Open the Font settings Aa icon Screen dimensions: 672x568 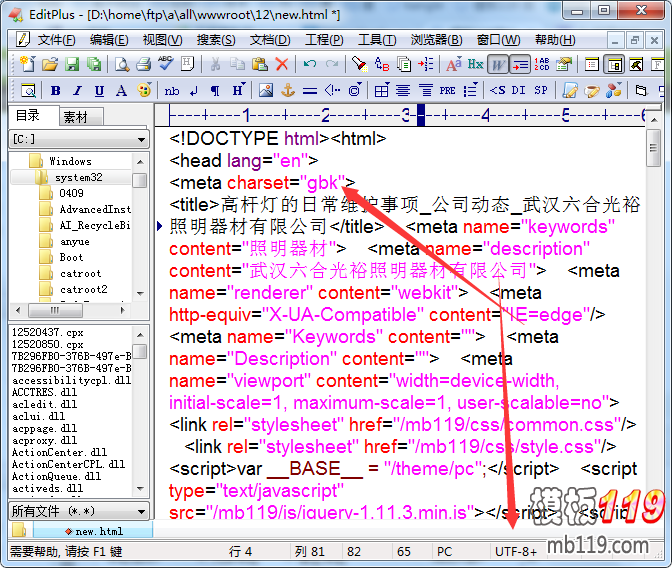coord(454,64)
